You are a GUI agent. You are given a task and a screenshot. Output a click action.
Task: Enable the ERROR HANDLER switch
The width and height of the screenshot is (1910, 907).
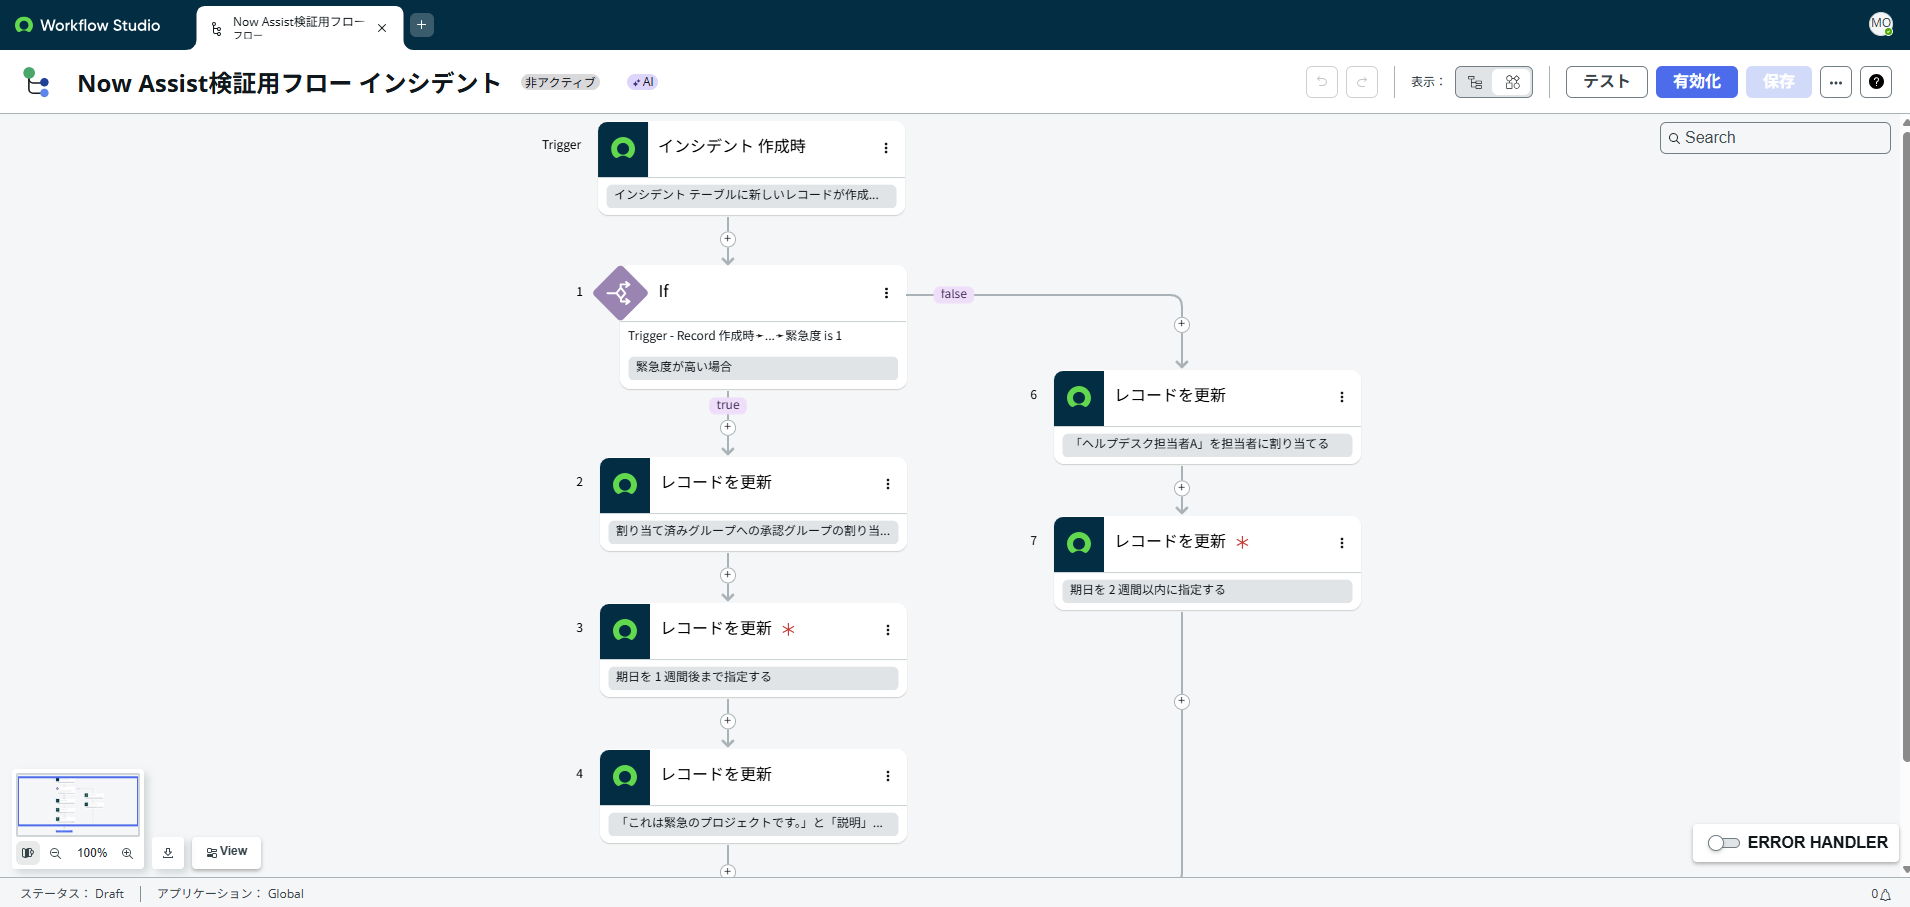tap(1723, 843)
